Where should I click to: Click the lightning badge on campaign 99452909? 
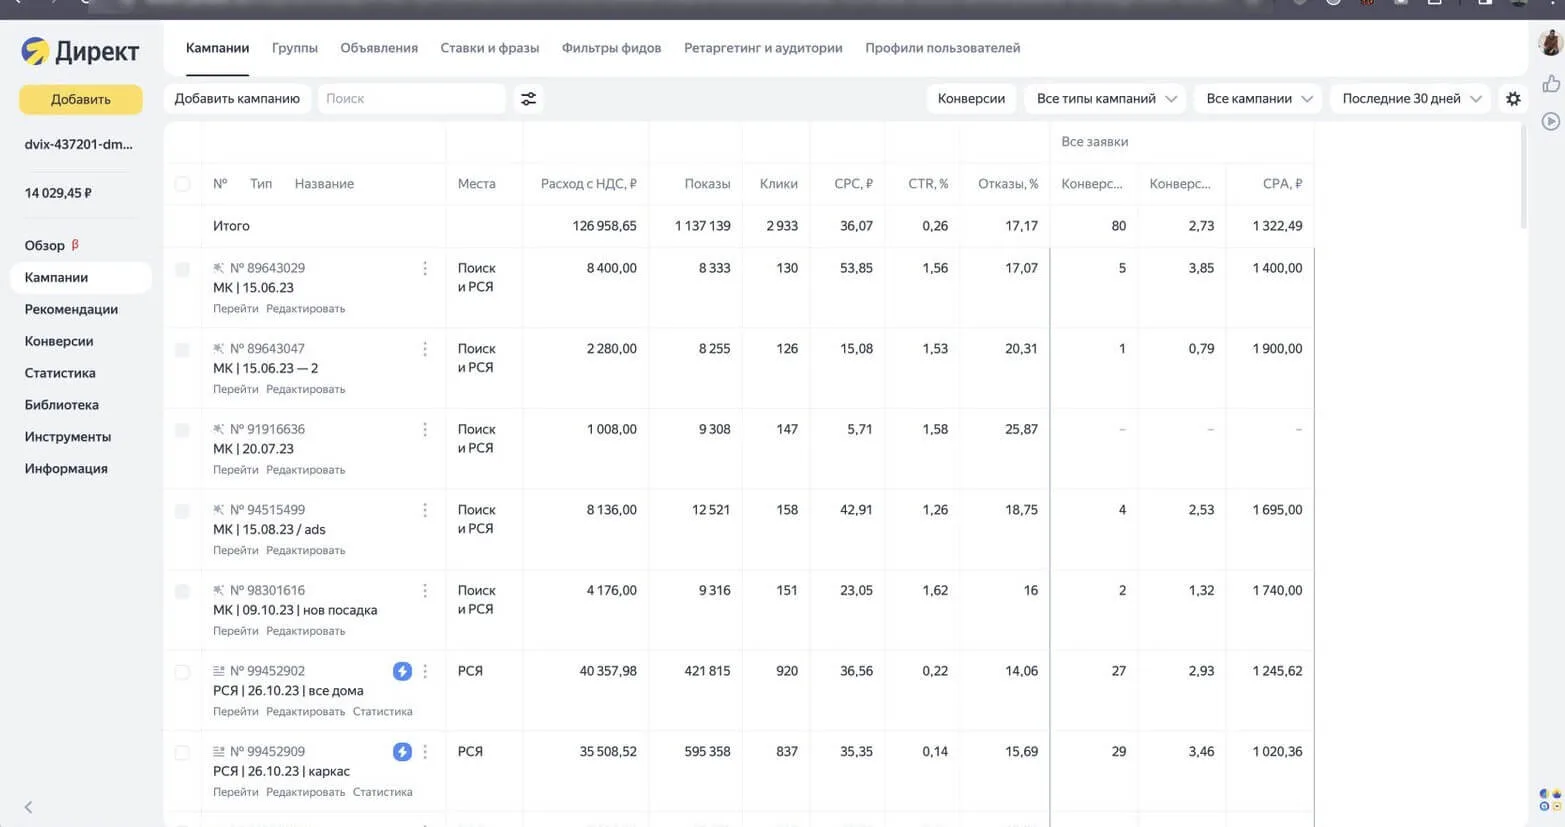(x=402, y=752)
